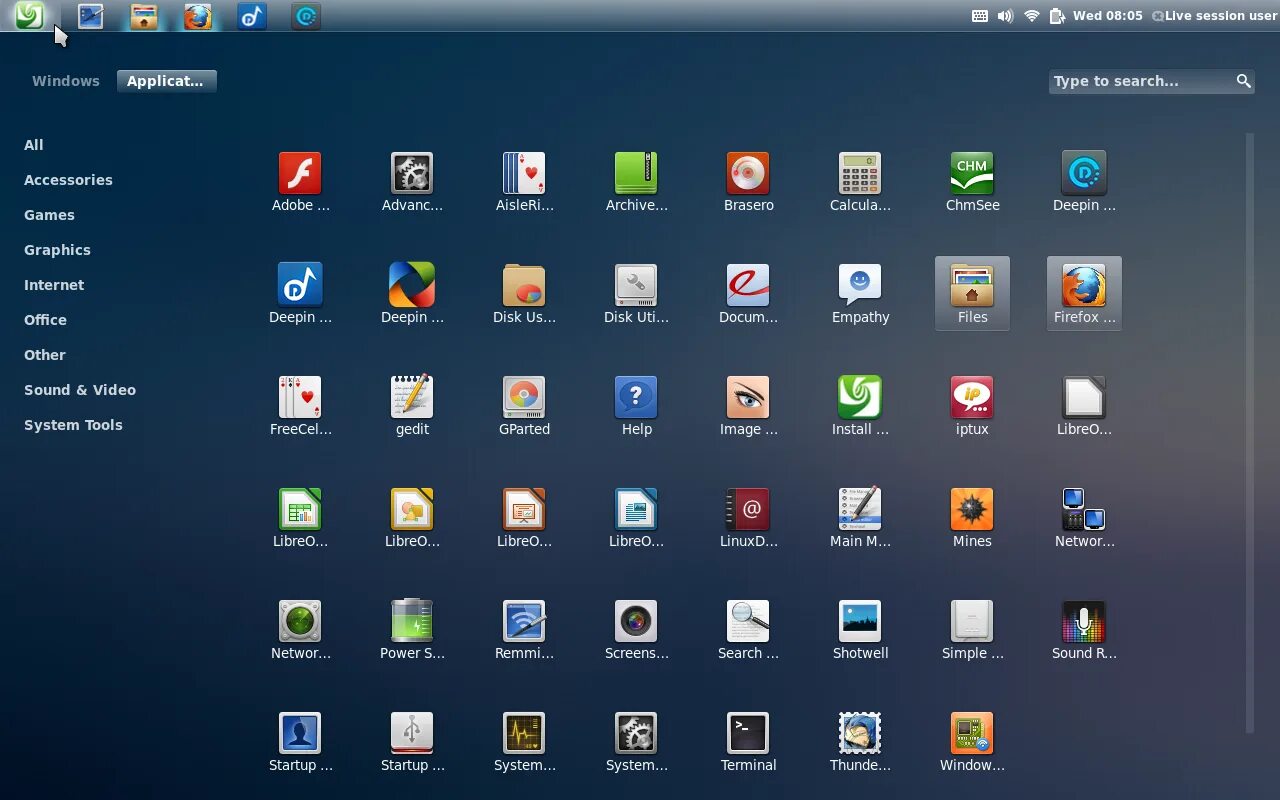The height and width of the screenshot is (800, 1280).
Task: Open the ChmSee viewer icon
Action: (972, 174)
